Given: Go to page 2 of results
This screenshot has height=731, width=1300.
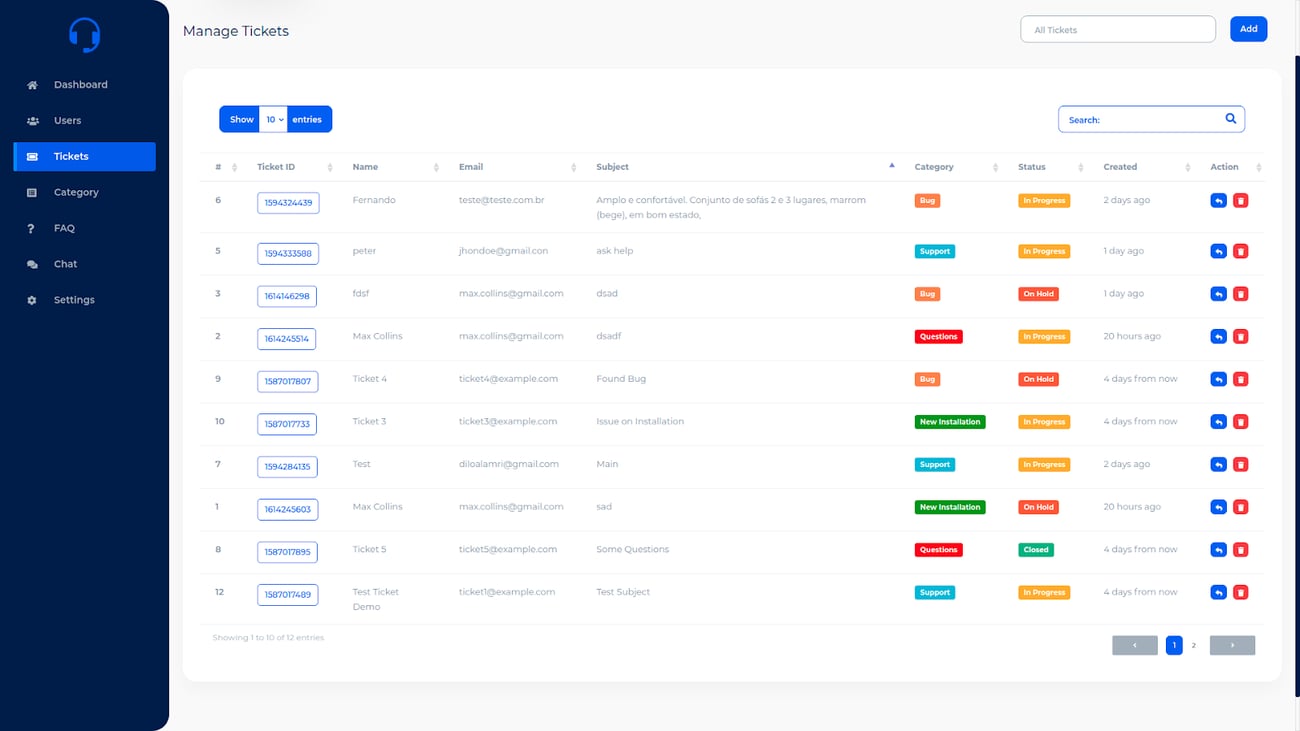Looking at the screenshot, I should pyautogui.click(x=1193, y=645).
